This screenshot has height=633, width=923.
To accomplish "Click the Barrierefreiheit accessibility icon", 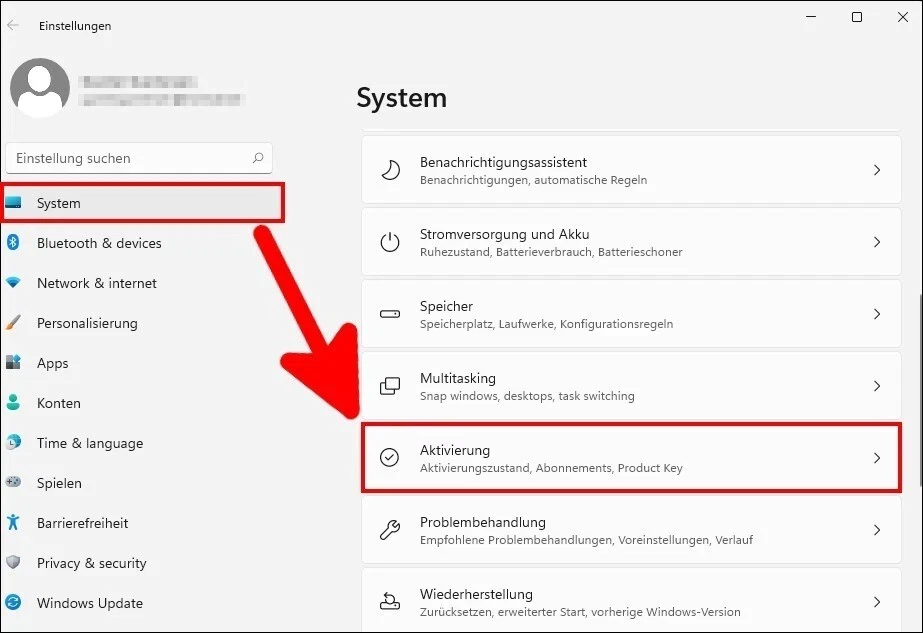I will point(18,523).
